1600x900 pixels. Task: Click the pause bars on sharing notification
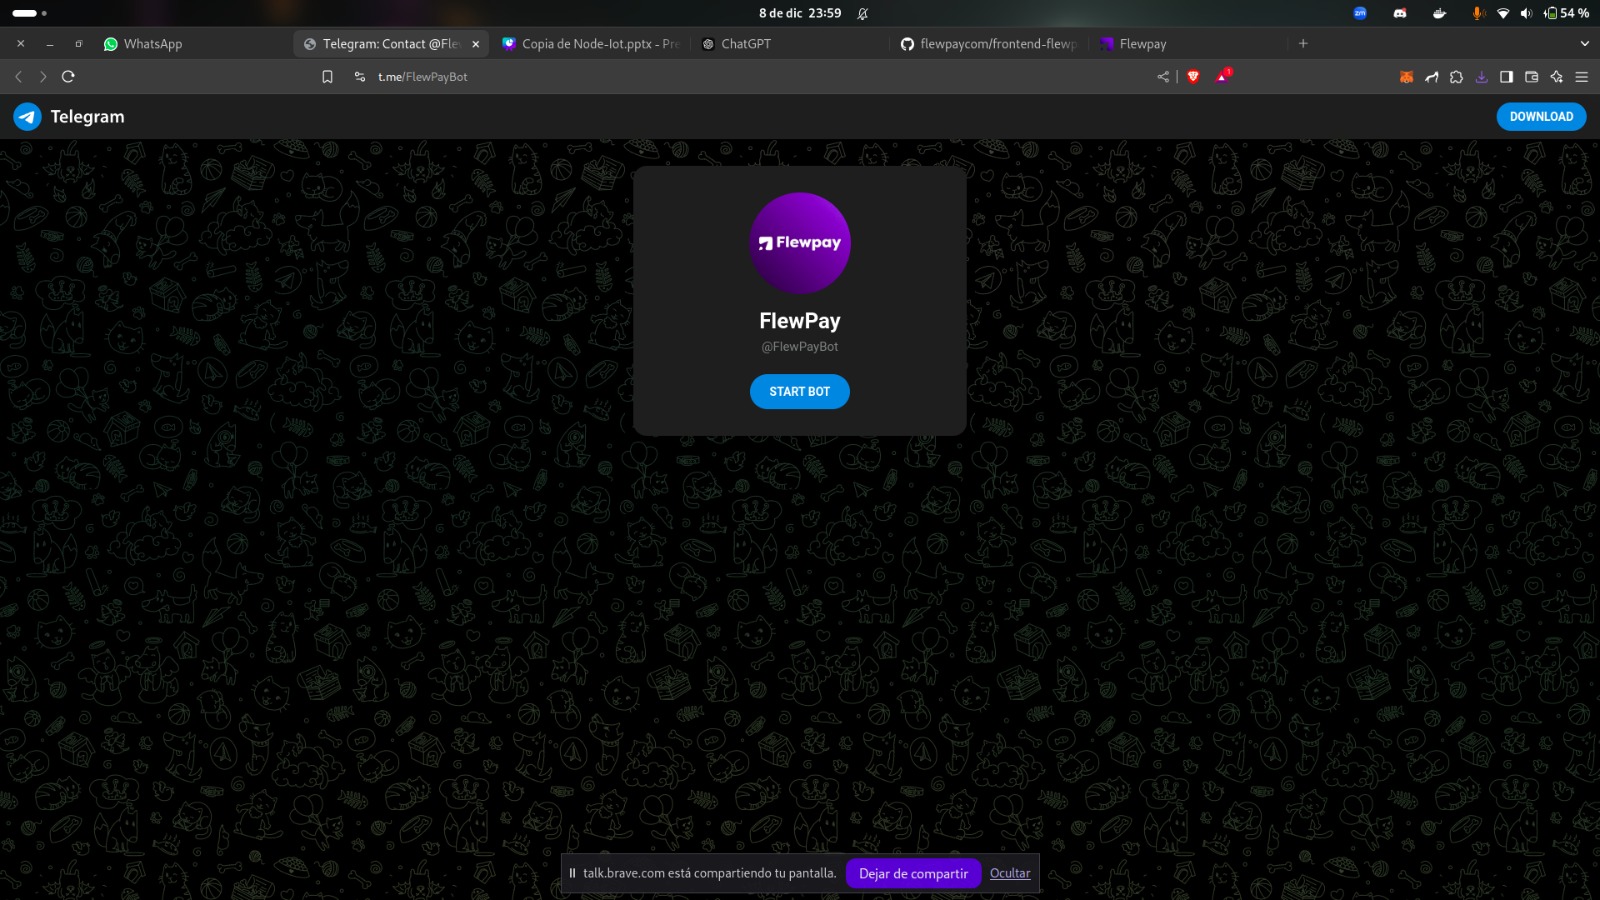[x=572, y=873]
